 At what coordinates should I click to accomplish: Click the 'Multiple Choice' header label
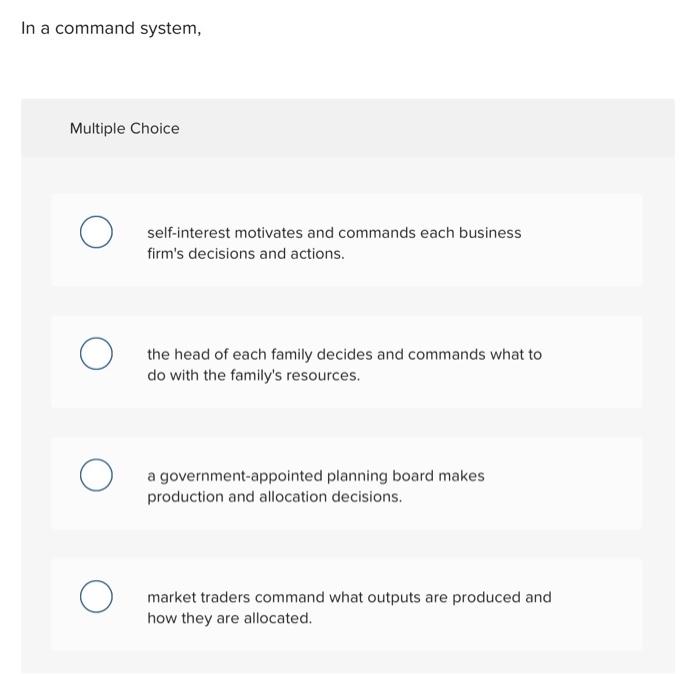[124, 128]
